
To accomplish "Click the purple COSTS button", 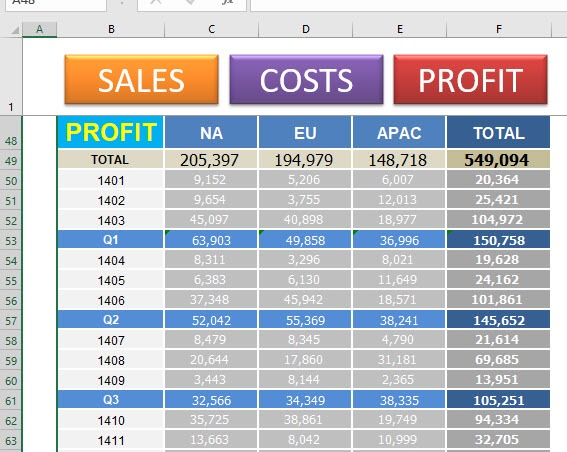I will click(306, 80).
